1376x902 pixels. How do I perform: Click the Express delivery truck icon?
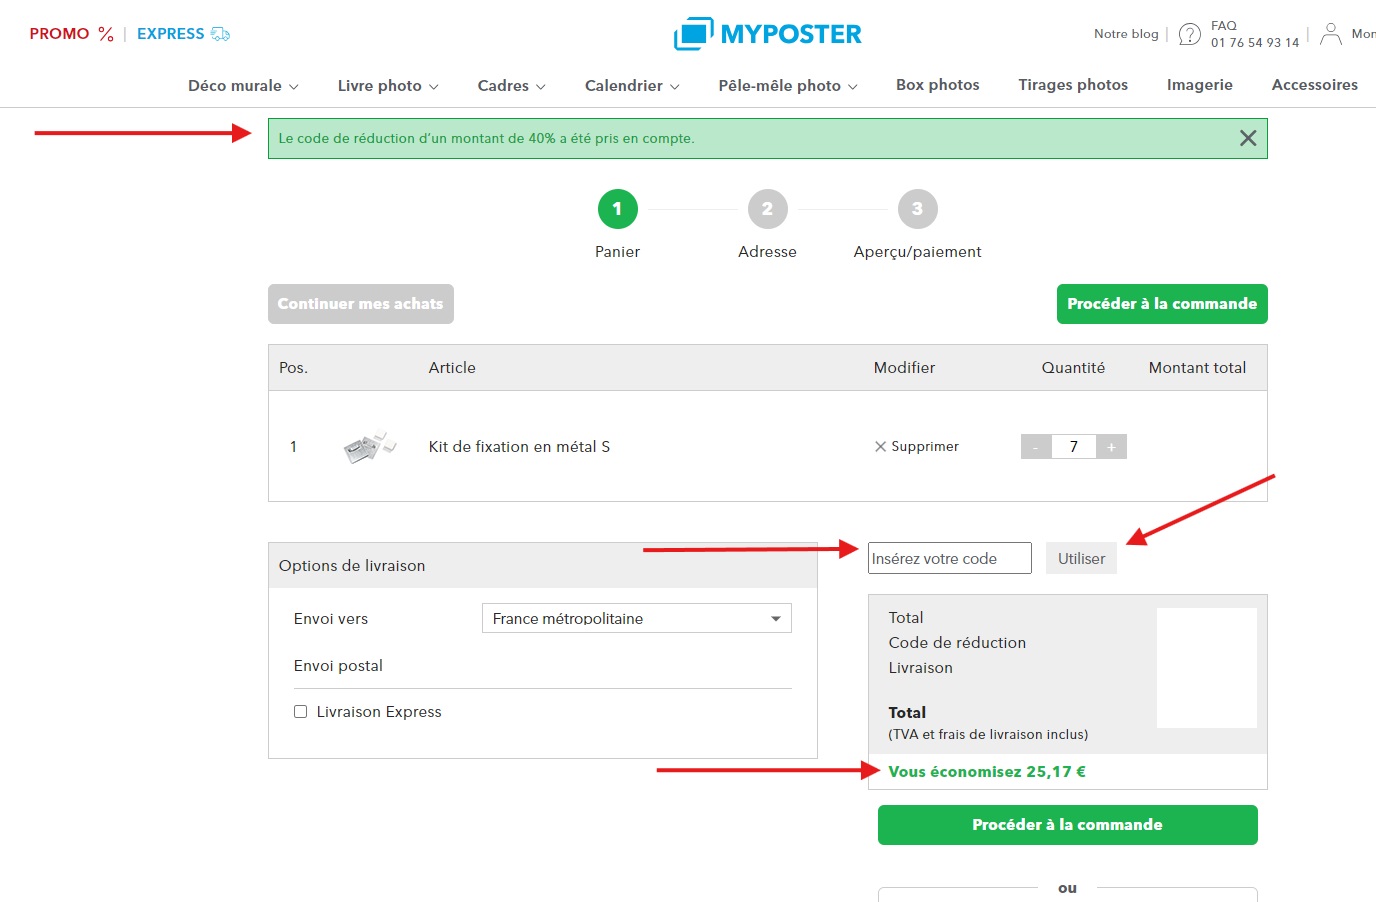pyautogui.click(x=220, y=34)
